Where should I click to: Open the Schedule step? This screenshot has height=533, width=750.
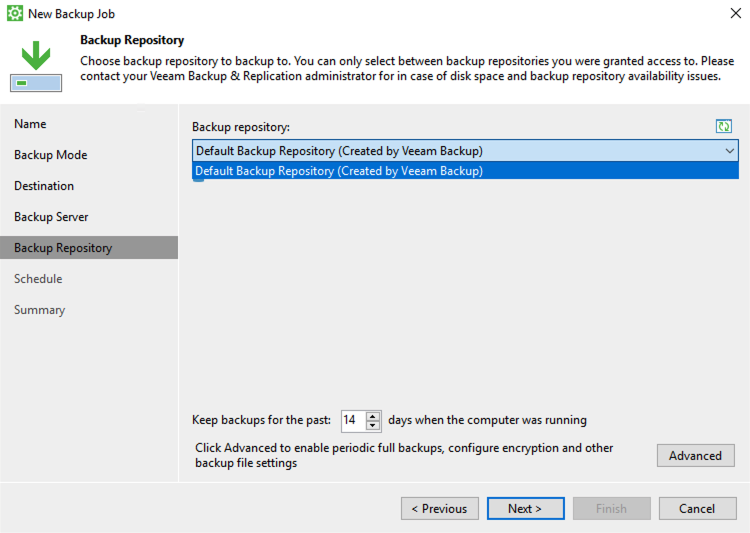pyautogui.click(x=38, y=278)
